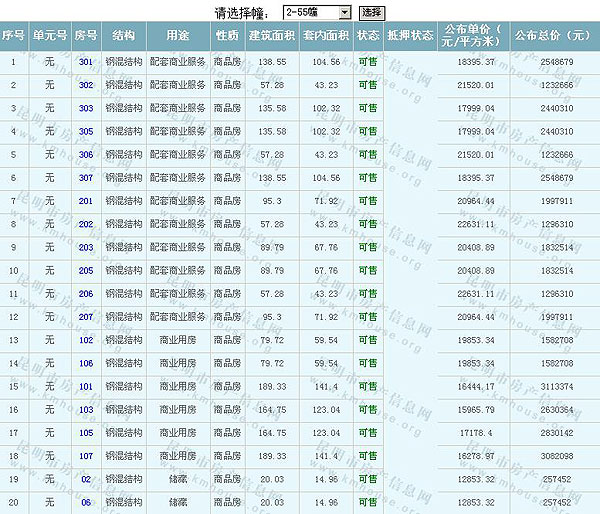Click the 房号 column header
The width and height of the screenshot is (600, 514).
pos(86,35)
